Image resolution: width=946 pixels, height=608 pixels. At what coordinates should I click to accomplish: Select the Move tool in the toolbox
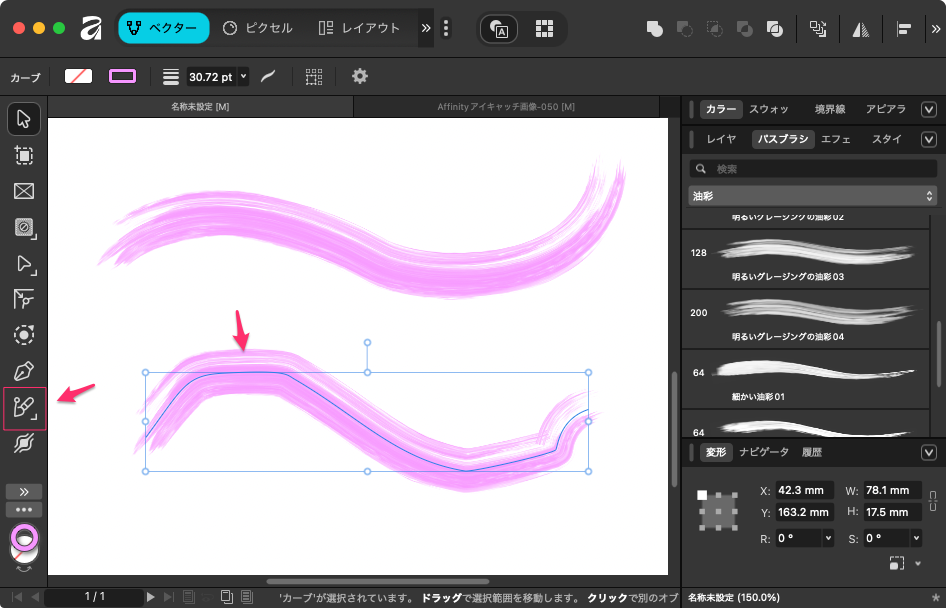point(24,119)
